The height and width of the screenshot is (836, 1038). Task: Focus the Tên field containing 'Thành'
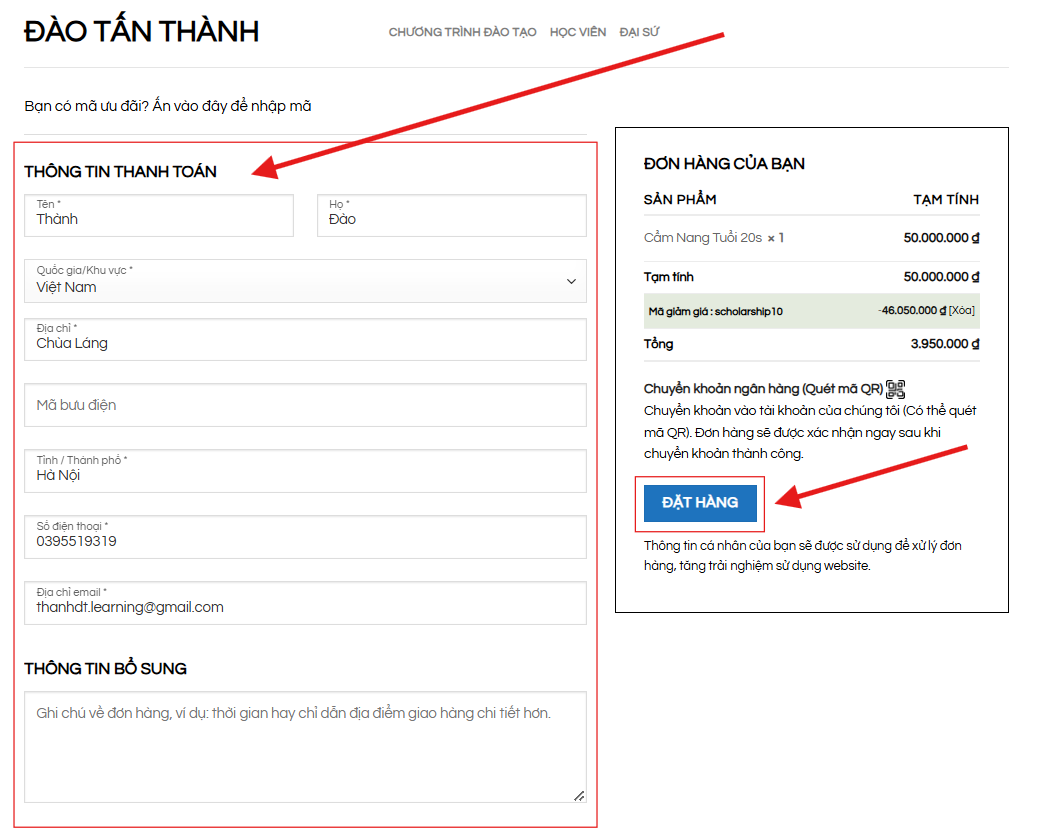(x=159, y=216)
